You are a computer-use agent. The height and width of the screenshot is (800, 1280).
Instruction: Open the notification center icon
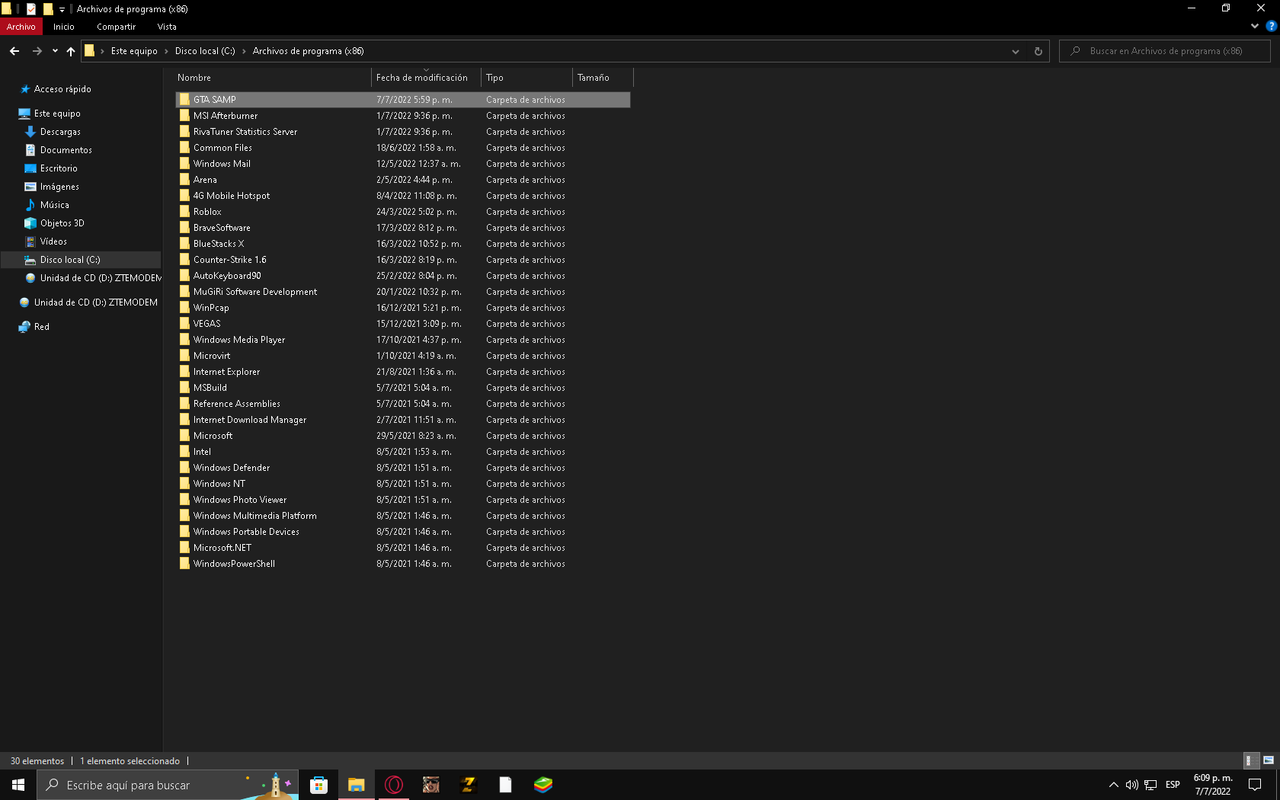1255,785
